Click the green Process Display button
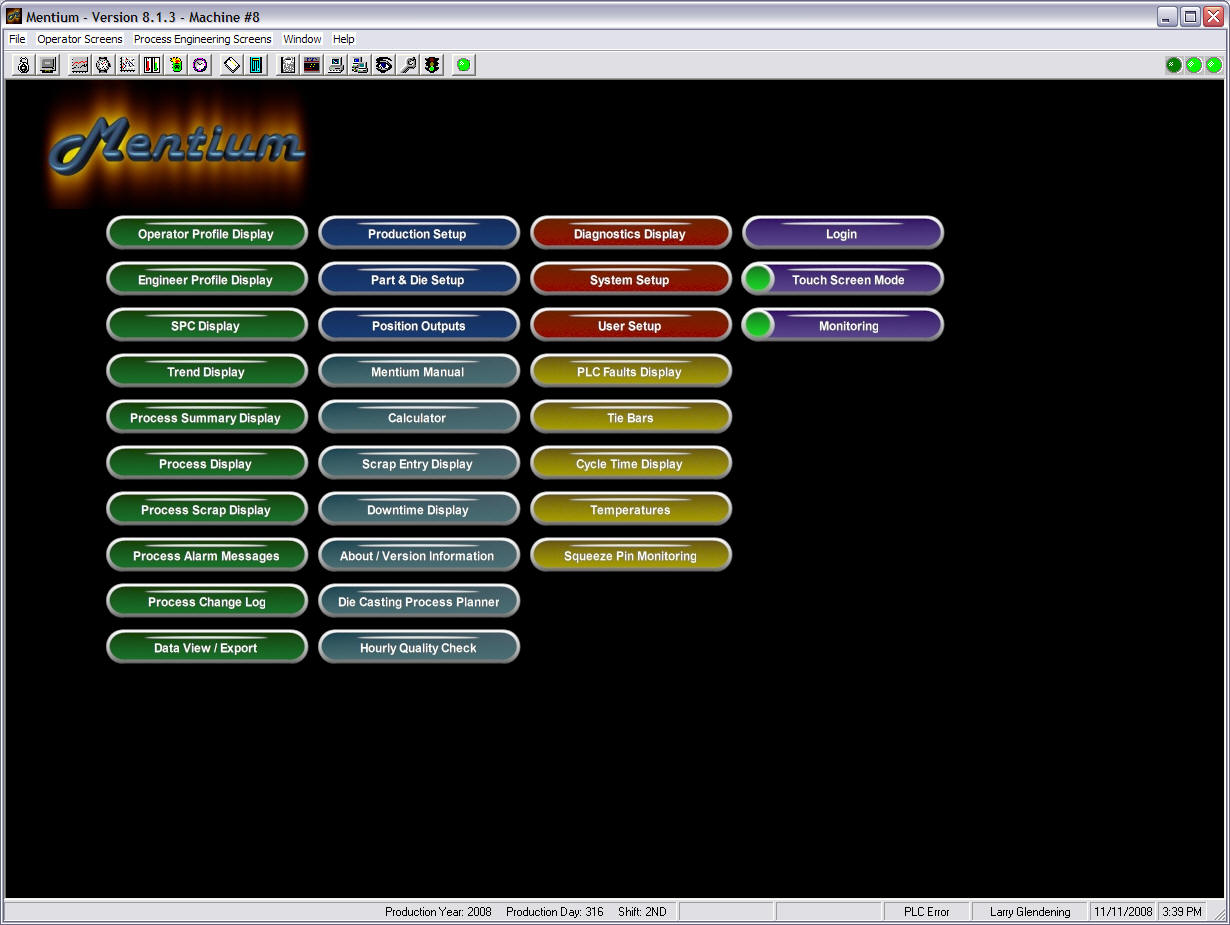Image resolution: width=1230 pixels, height=925 pixels. 207,463
